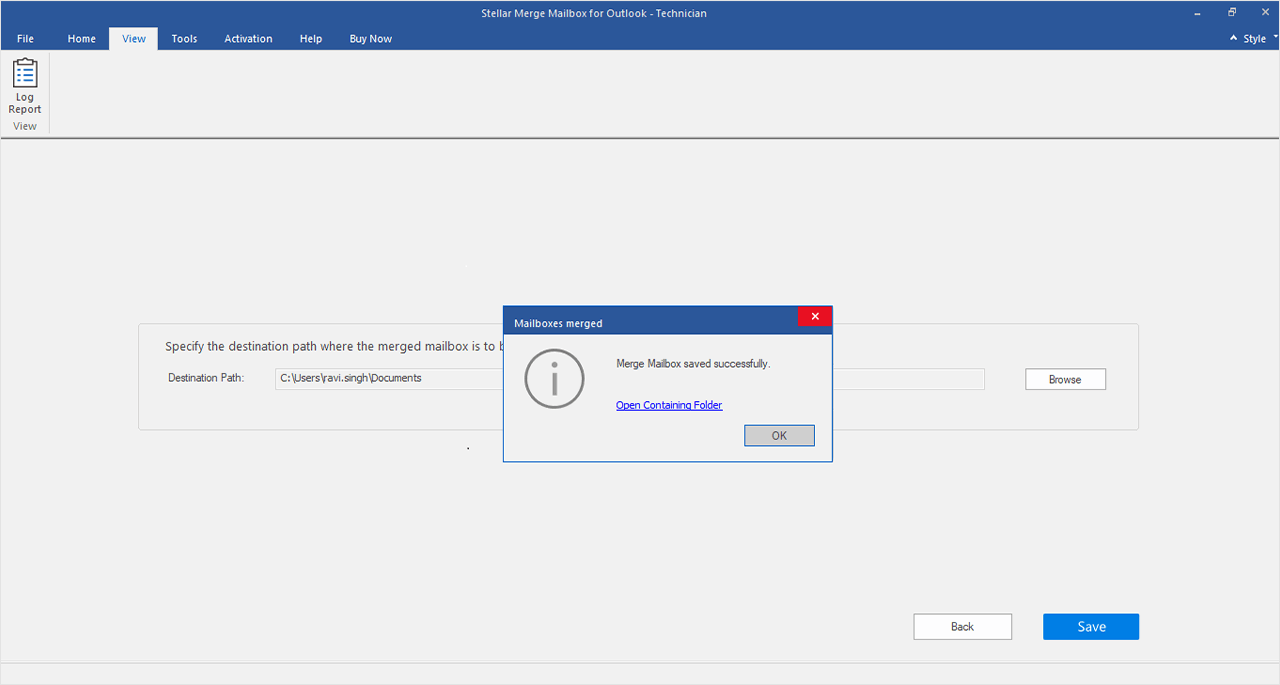Click OK in Mailboxes merged dialog

(779, 435)
